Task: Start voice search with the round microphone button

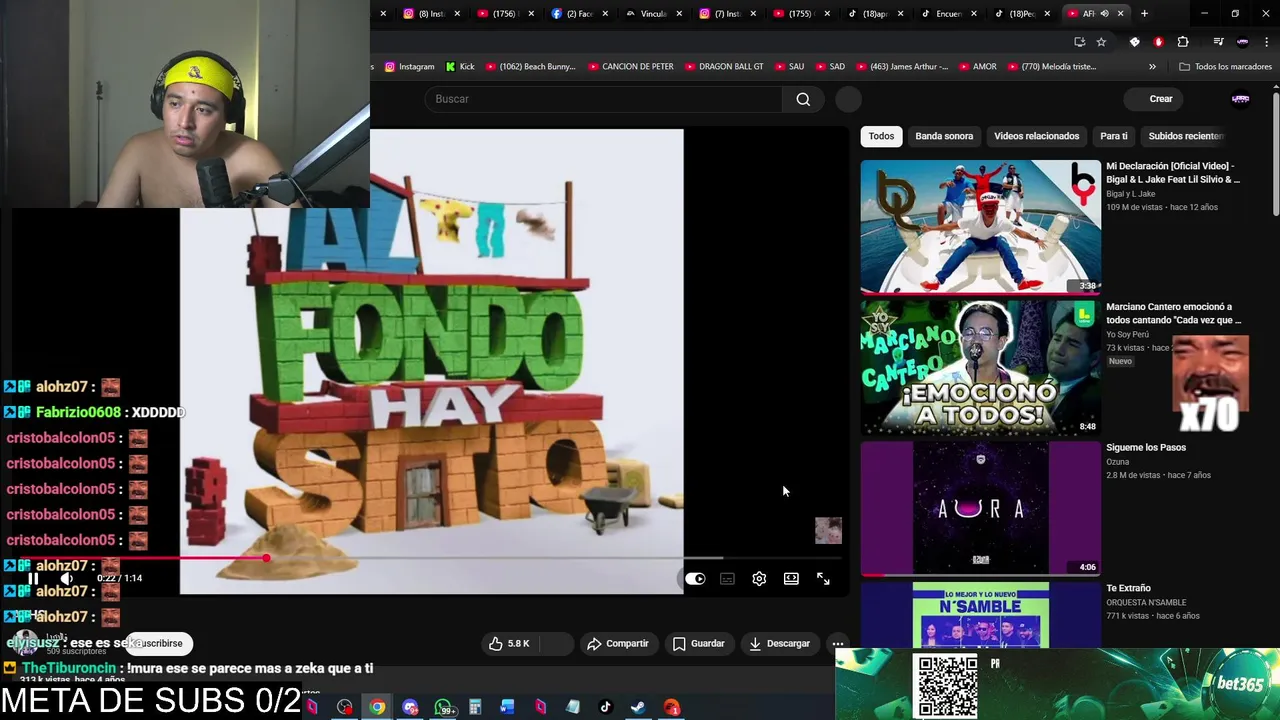Action: tap(848, 99)
